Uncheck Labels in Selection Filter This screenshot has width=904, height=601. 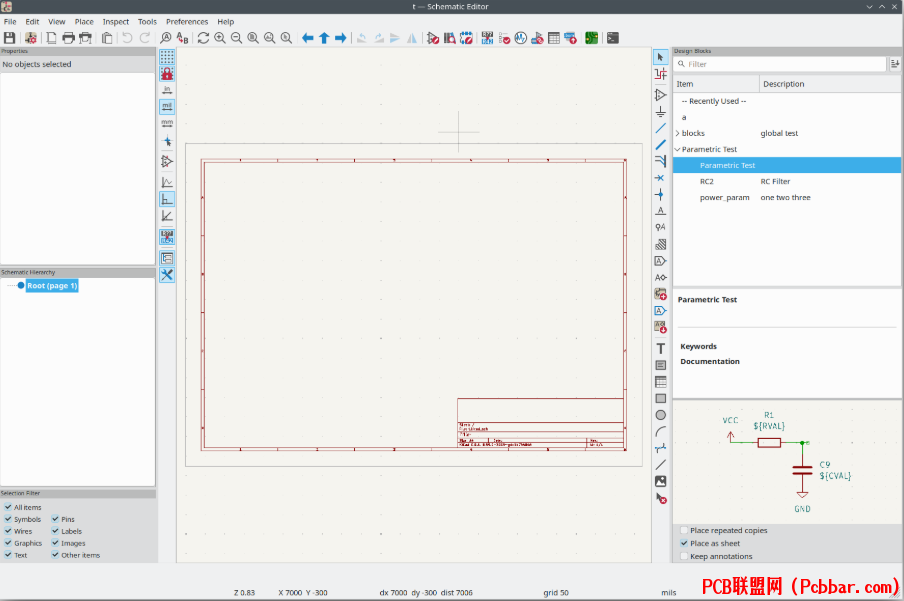(x=55, y=531)
